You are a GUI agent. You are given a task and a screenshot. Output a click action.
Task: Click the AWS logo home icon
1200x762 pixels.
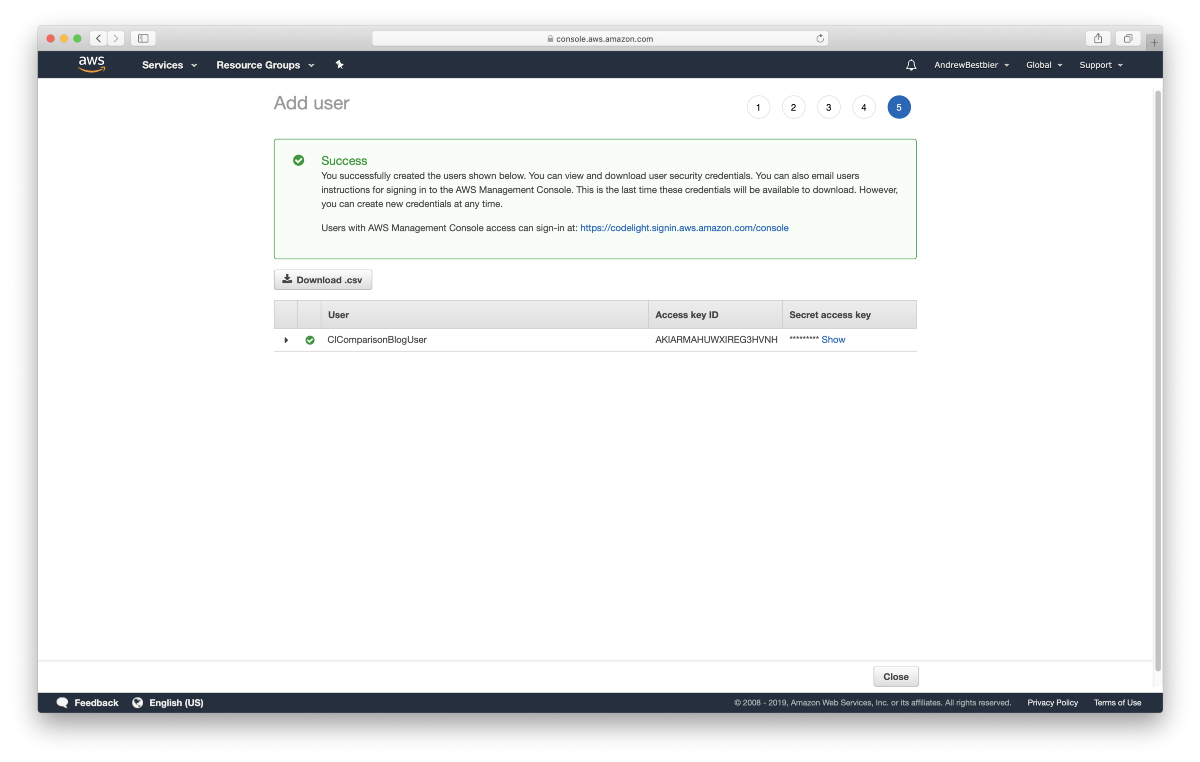coord(91,65)
